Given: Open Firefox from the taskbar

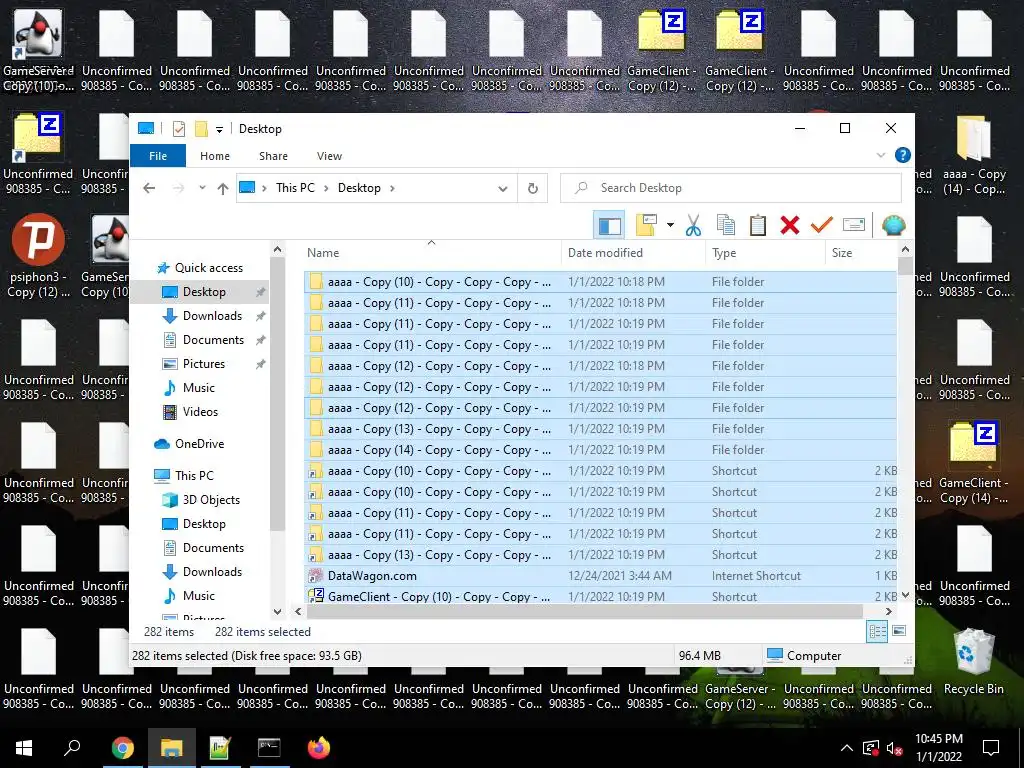Looking at the screenshot, I should [x=319, y=748].
